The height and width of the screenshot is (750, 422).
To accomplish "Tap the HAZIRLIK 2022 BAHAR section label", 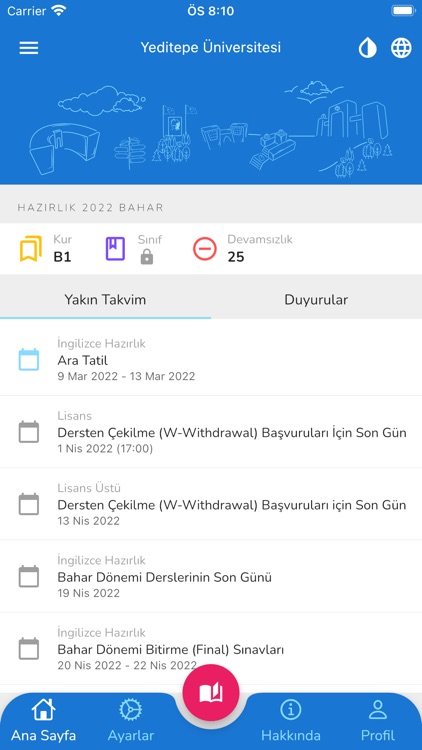I will click(90, 208).
